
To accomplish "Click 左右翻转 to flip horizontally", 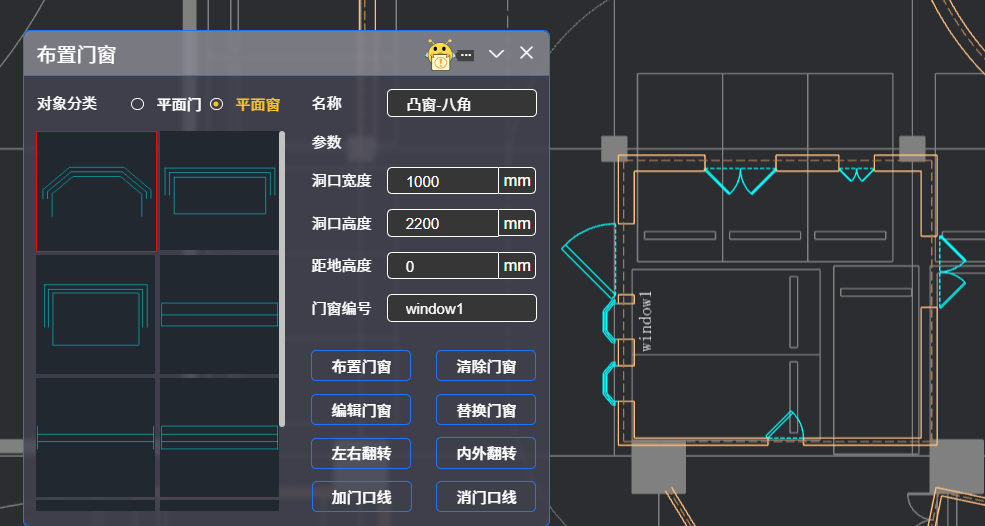I will pos(361,453).
